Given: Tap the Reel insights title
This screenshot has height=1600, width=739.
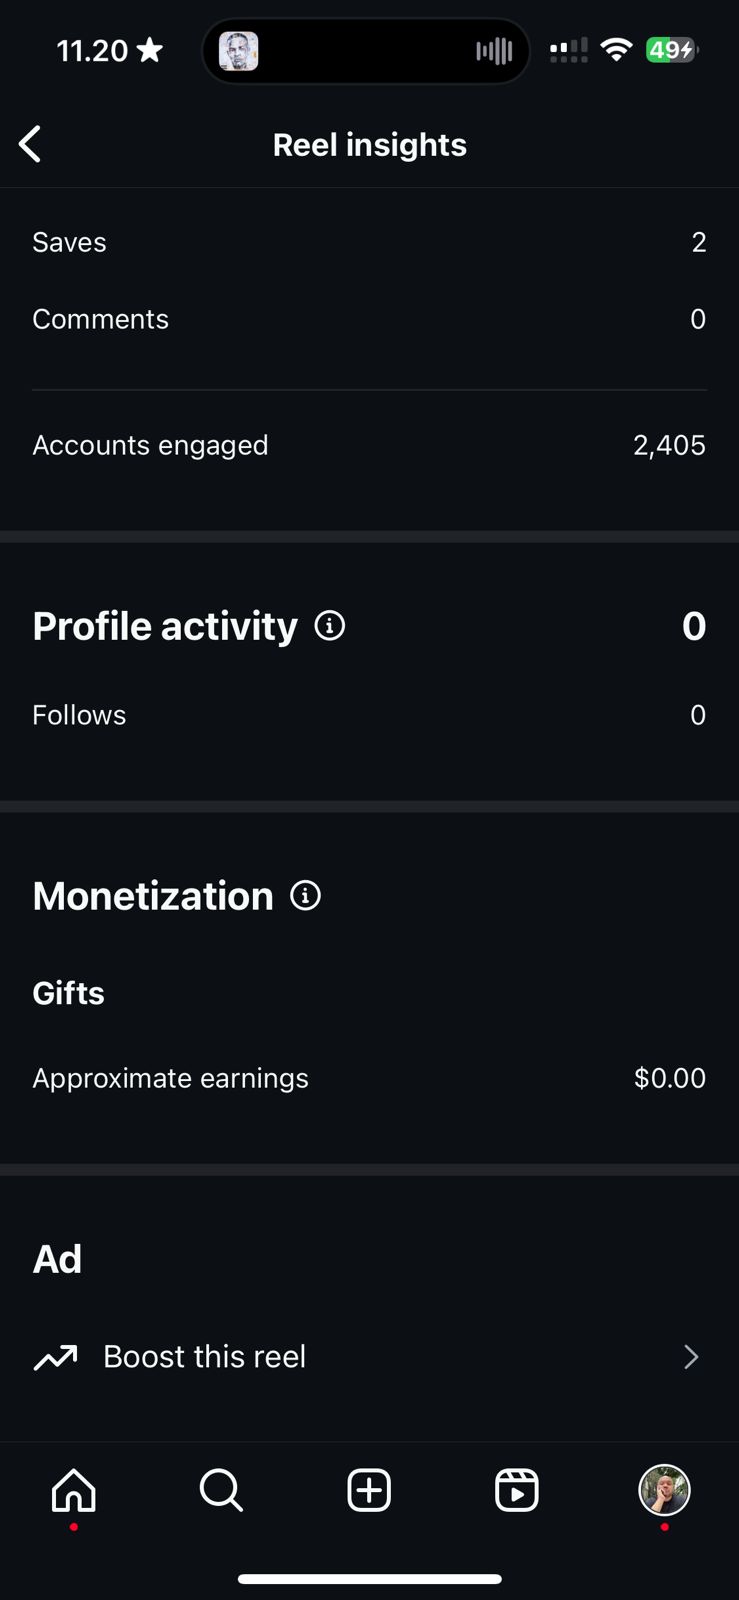Looking at the screenshot, I should pyautogui.click(x=370, y=145).
